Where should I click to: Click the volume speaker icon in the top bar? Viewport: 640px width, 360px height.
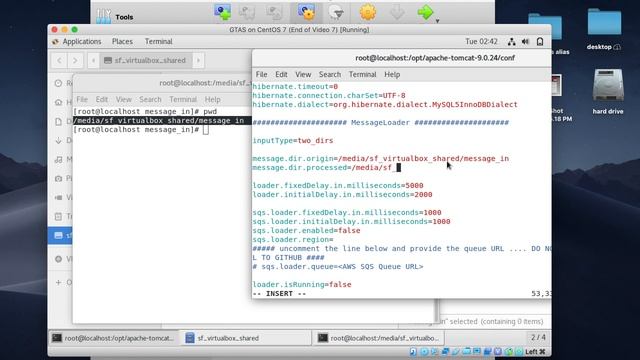[x=525, y=42]
